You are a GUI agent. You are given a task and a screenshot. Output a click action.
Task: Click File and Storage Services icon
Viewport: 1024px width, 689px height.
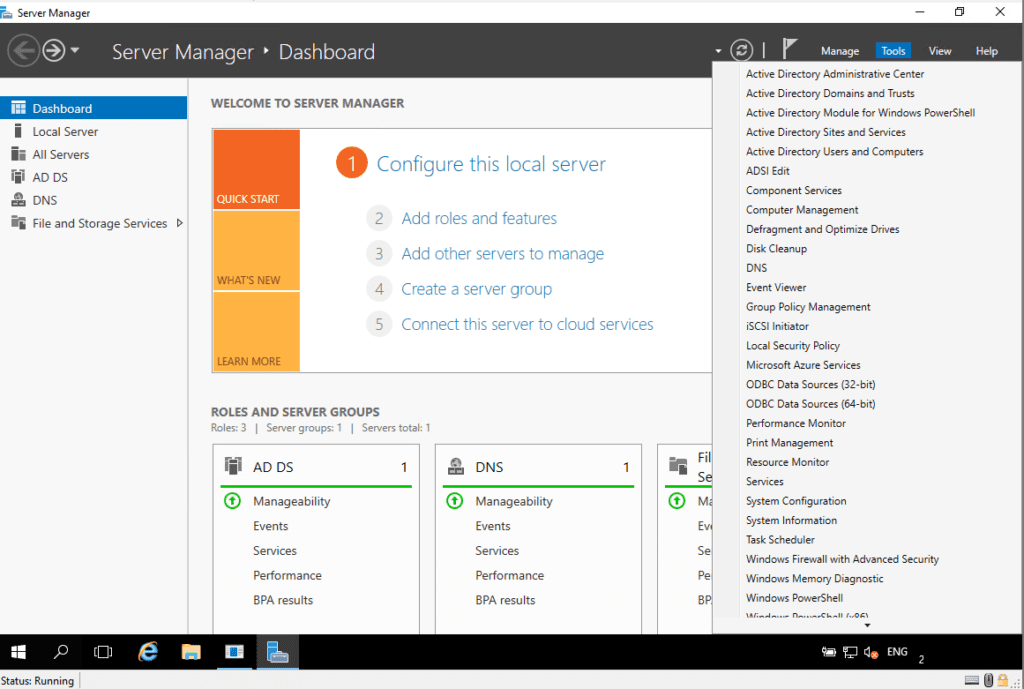pos(18,223)
